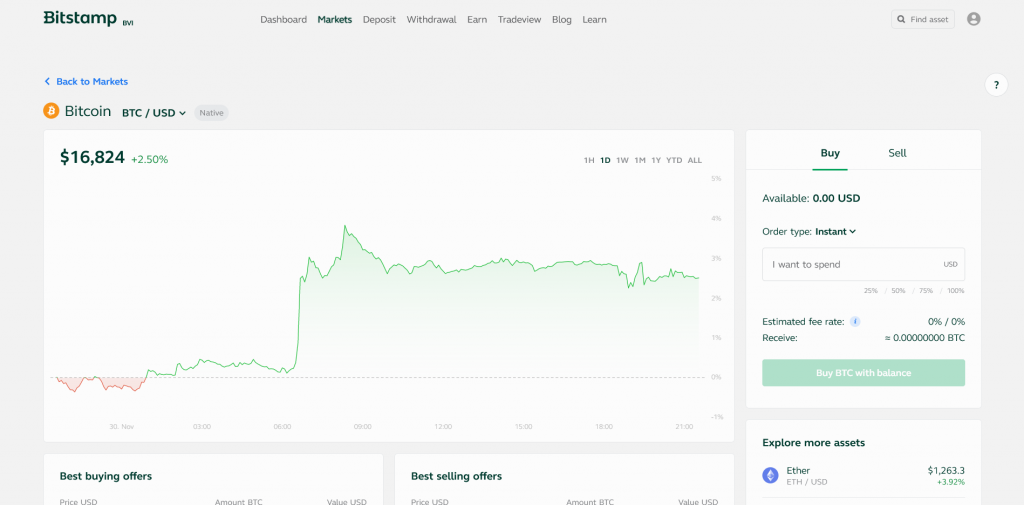Screen dimensions: 1024x505
Task: Open the help question mark button
Action: [996, 85]
